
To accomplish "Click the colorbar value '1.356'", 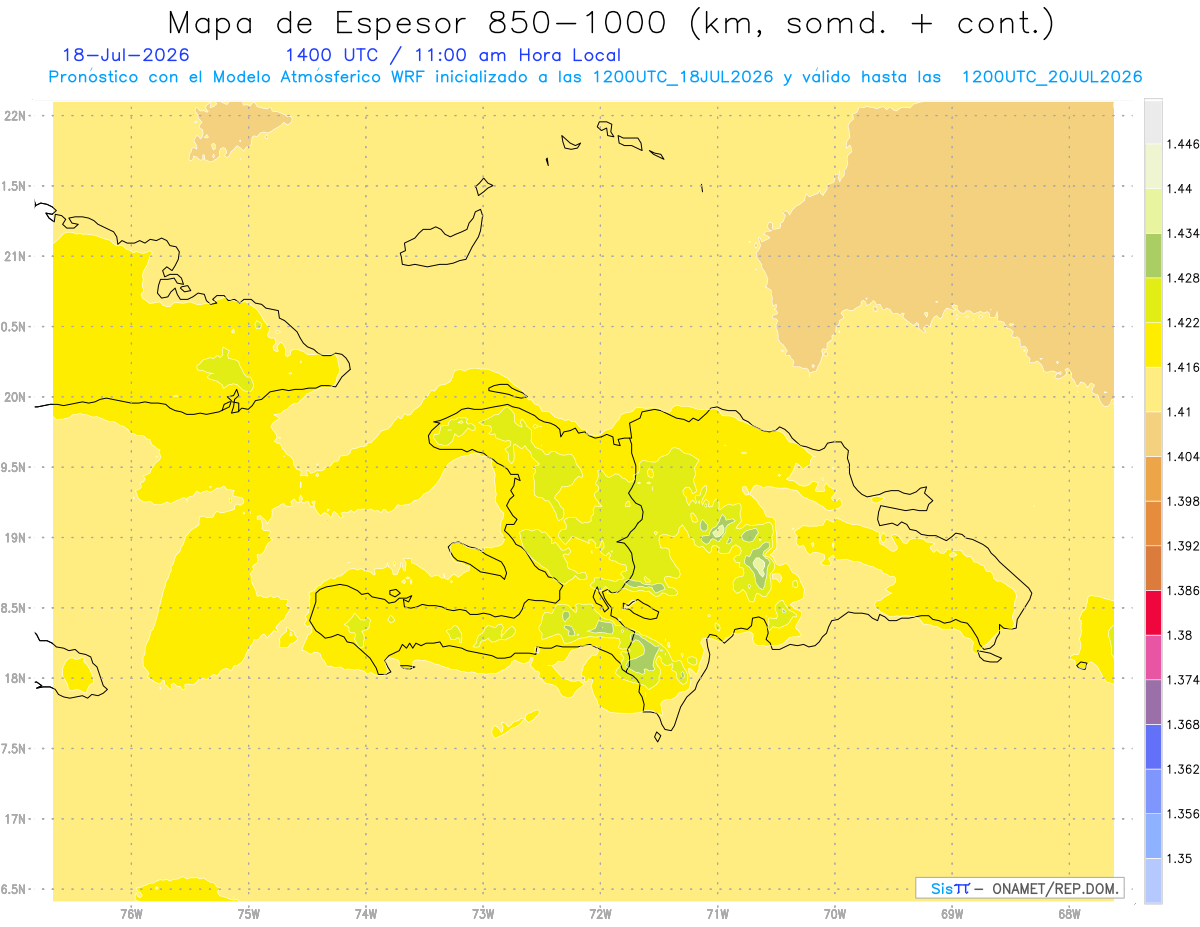I will pos(1184,814).
